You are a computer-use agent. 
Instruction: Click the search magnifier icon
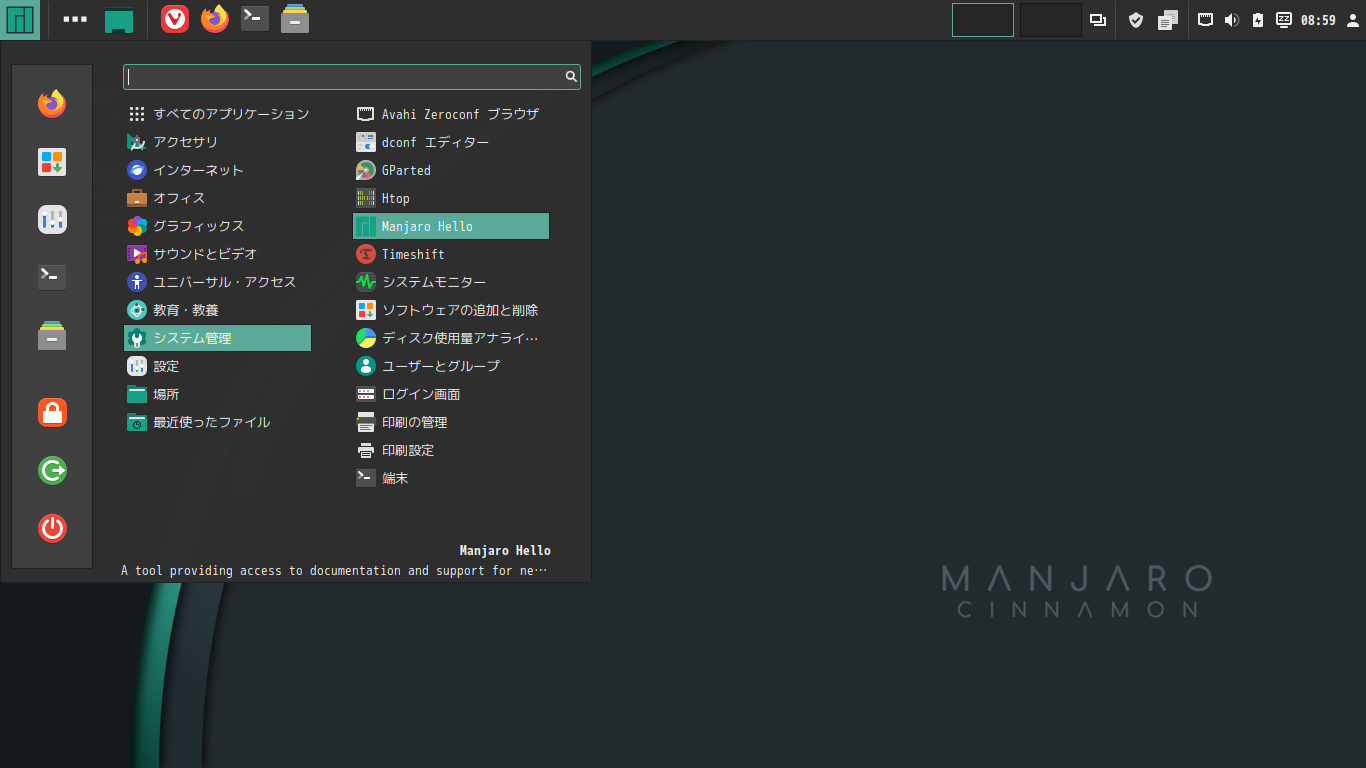(571, 76)
